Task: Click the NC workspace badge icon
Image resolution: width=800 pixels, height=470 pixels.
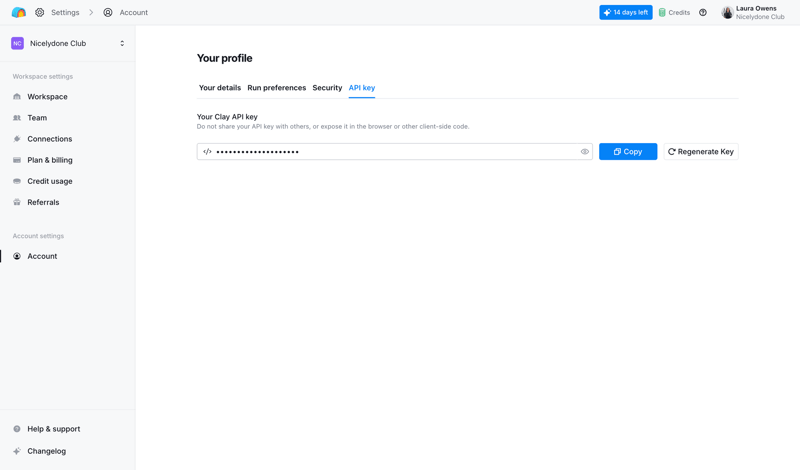Action: click(17, 43)
